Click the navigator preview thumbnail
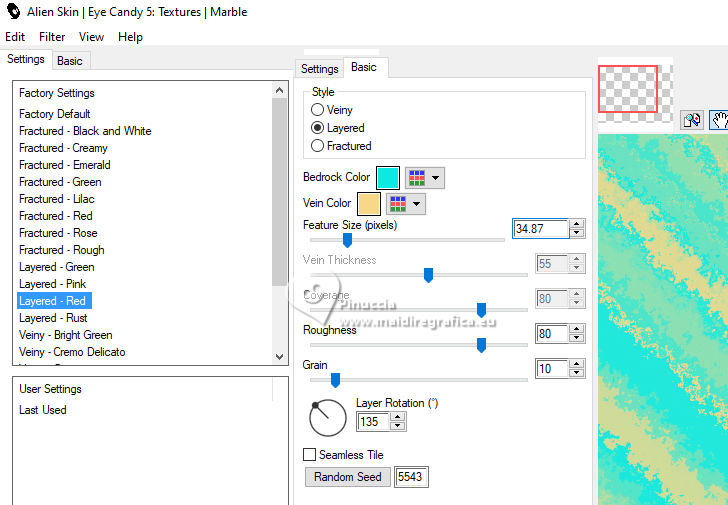 pos(635,90)
